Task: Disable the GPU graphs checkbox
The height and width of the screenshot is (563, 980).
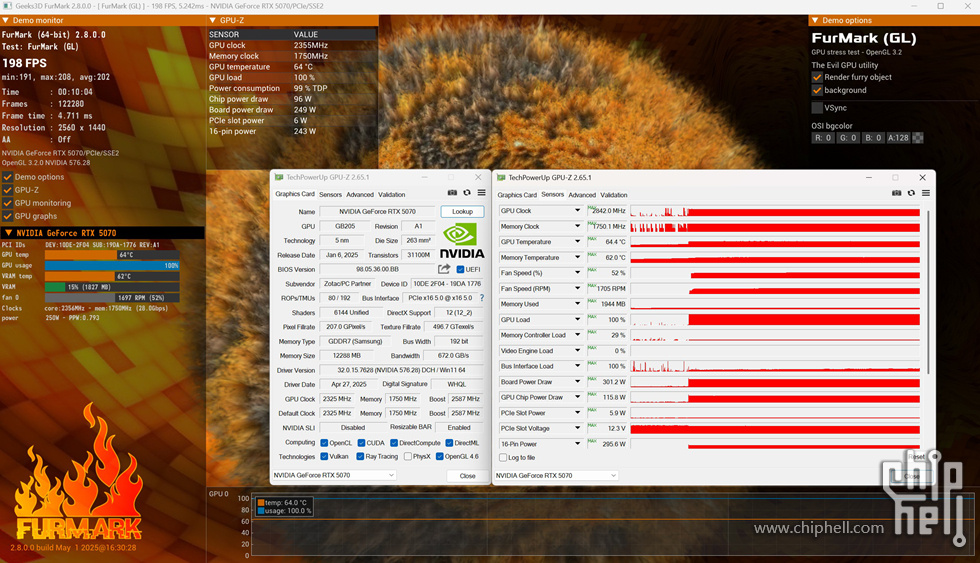Action: [8, 216]
